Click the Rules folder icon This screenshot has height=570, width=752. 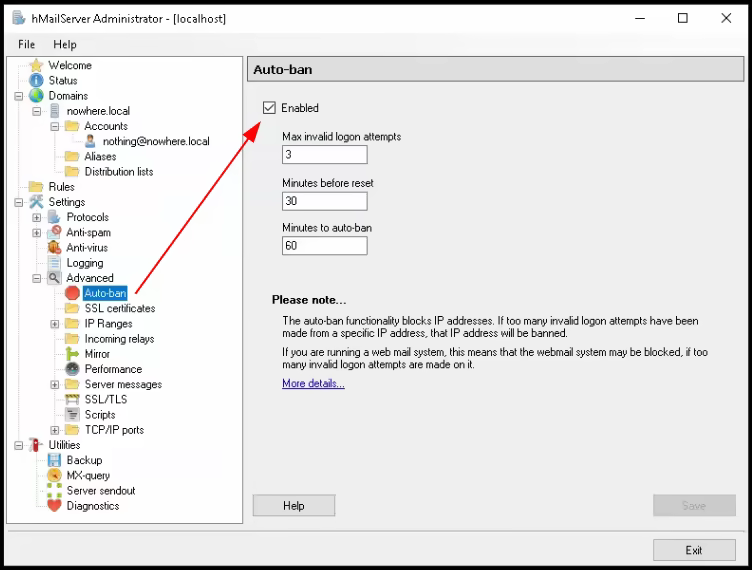click(x=36, y=186)
